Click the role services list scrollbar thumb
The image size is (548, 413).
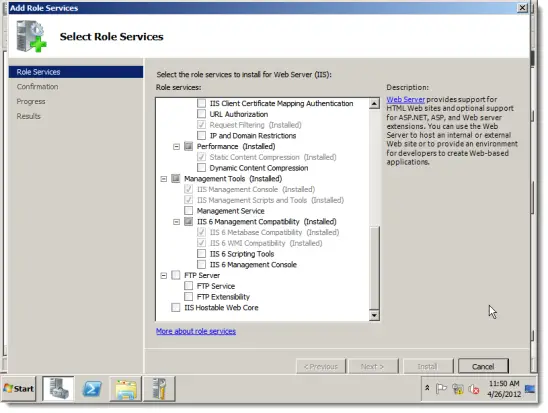point(374,267)
